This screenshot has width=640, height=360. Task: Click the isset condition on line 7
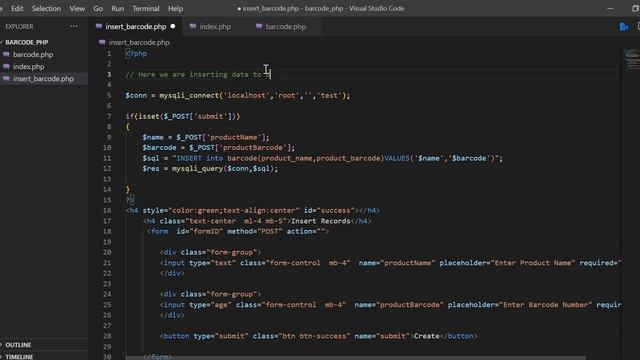(x=183, y=116)
